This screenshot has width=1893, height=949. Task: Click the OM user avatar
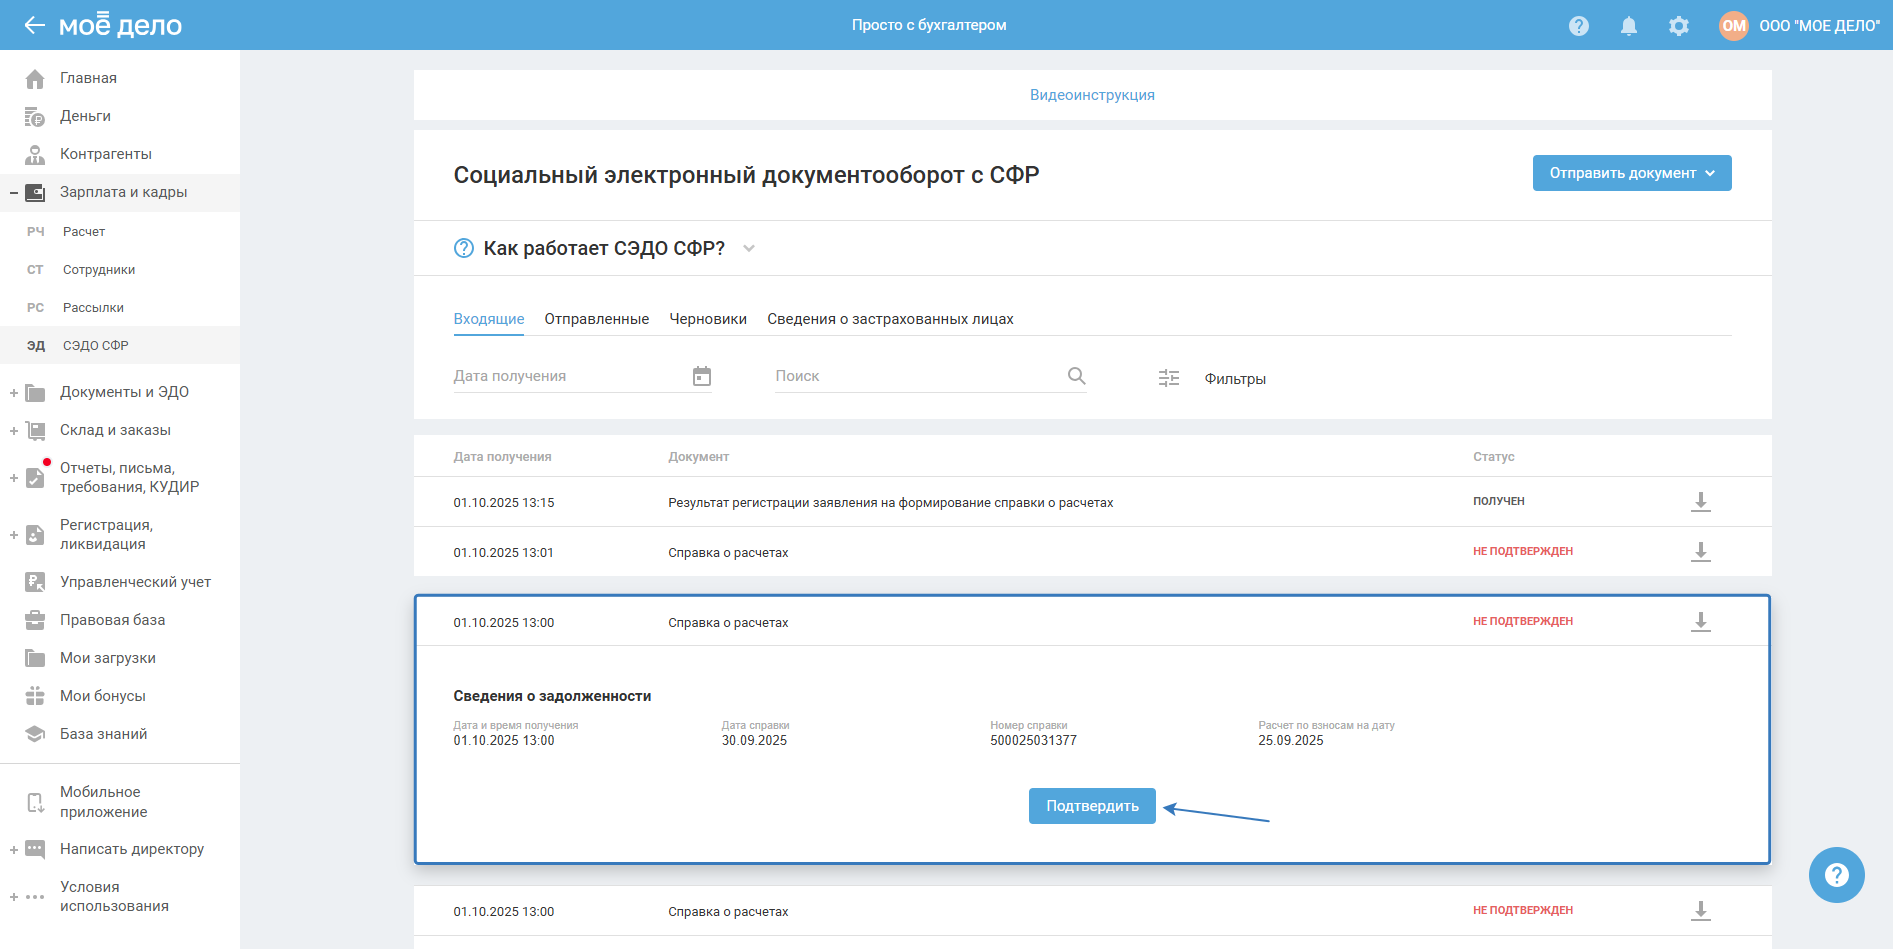tap(1734, 26)
